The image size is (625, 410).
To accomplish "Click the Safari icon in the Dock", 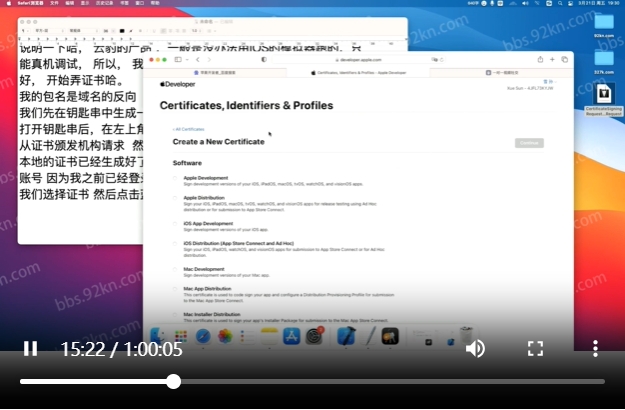I will (203, 336).
